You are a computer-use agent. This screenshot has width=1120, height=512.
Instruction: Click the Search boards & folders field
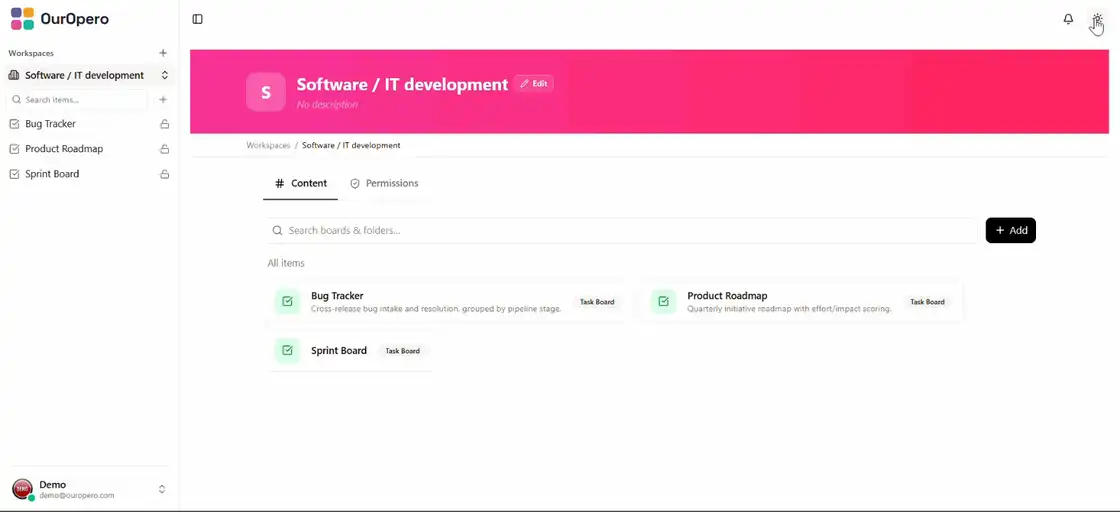(622, 231)
